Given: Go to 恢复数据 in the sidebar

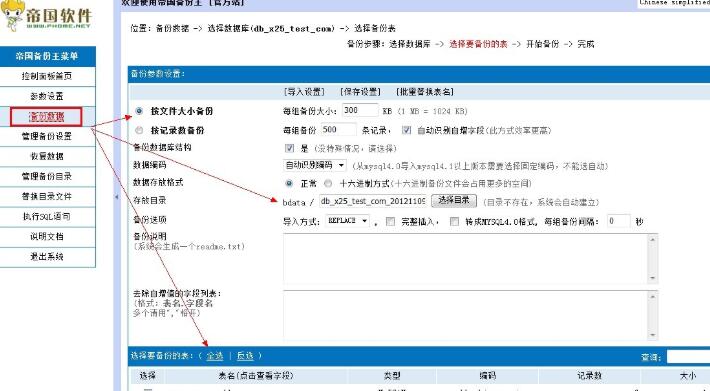Looking at the screenshot, I should (x=47, y=156).
